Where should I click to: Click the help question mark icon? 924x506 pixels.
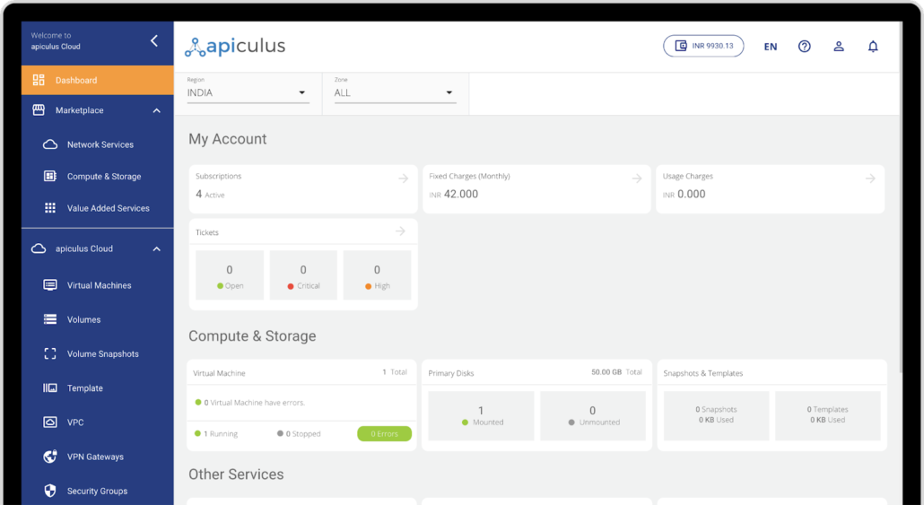pyautogui.click(x=804, y=46)
